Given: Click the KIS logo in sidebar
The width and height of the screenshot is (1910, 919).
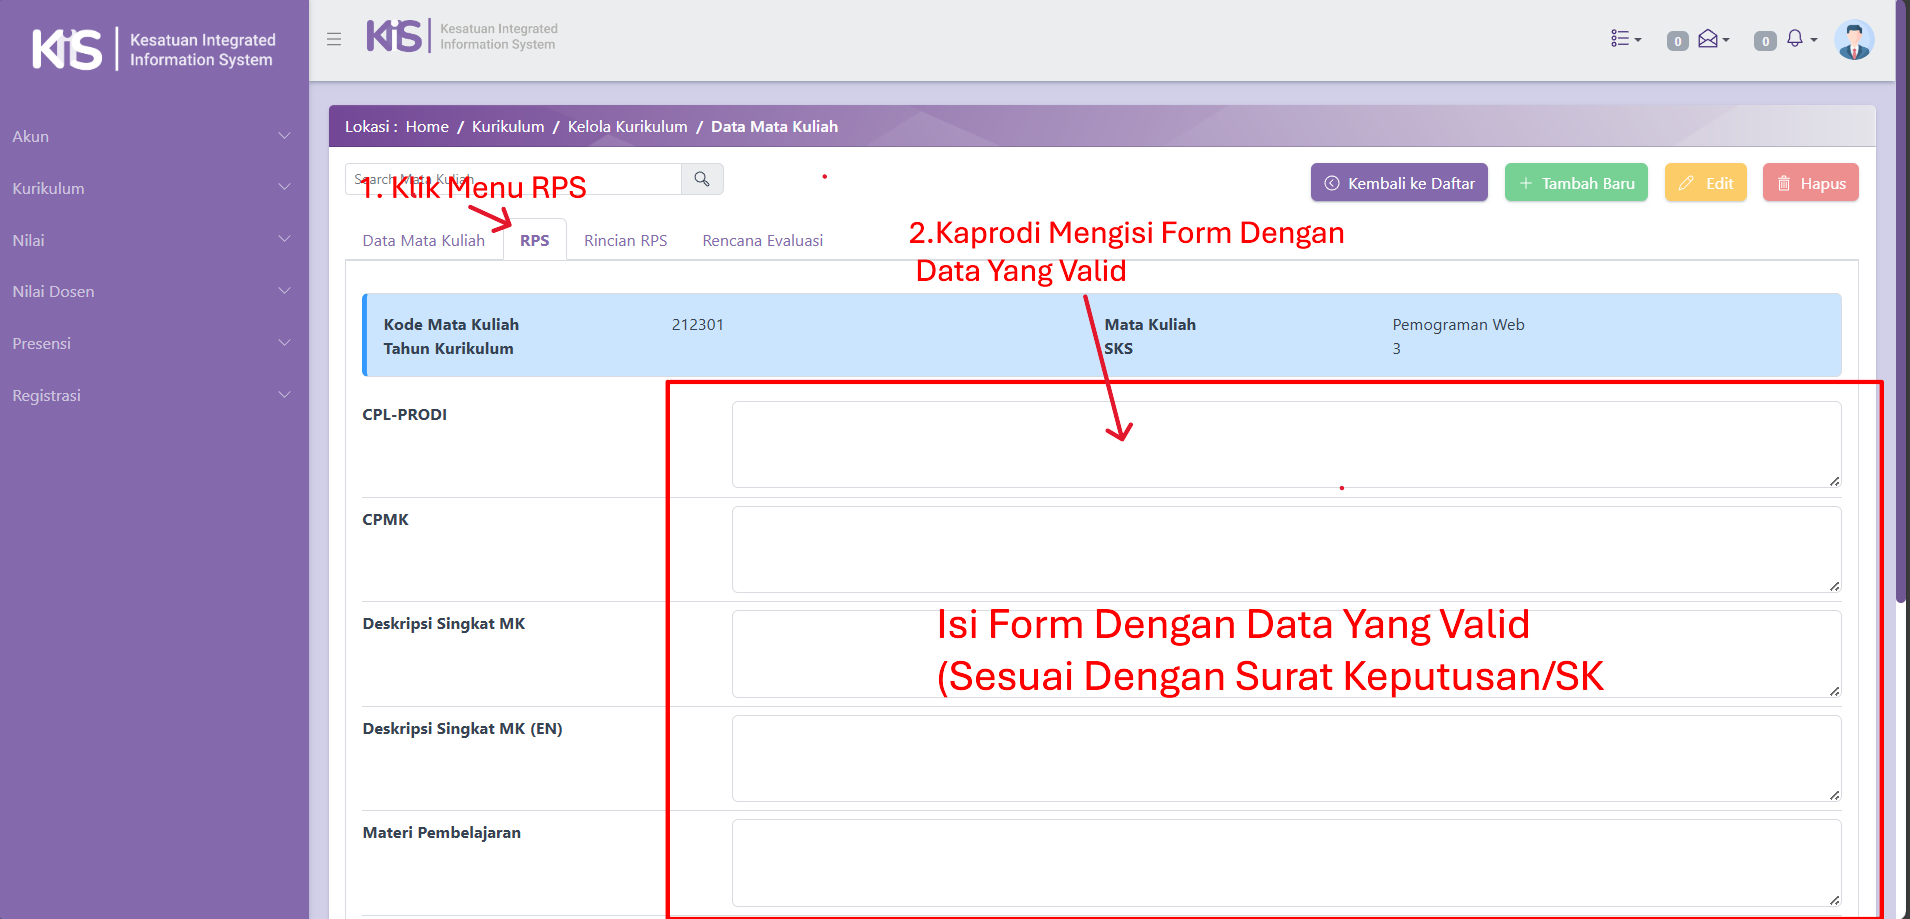Looking at the screenshot, I should point(67,49).
